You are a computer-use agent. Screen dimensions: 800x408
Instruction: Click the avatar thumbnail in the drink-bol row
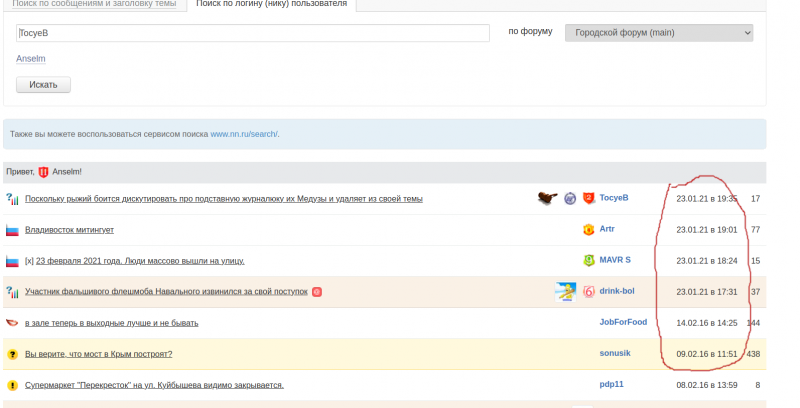pos(565,291)
